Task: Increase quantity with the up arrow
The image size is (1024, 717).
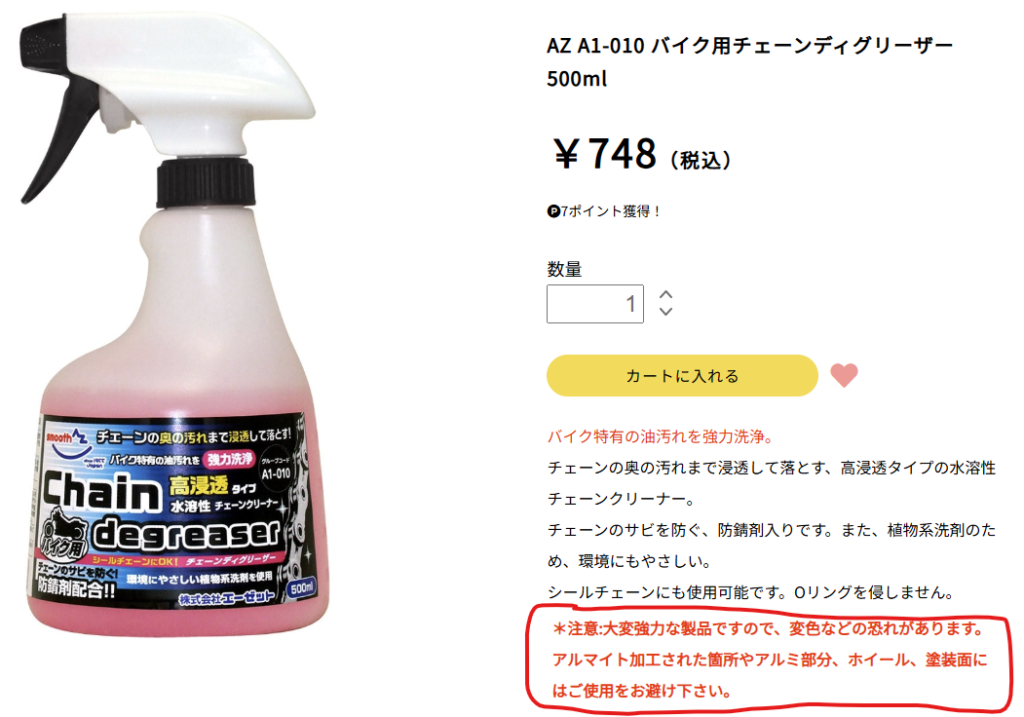Action: click(x=665, y=295)
